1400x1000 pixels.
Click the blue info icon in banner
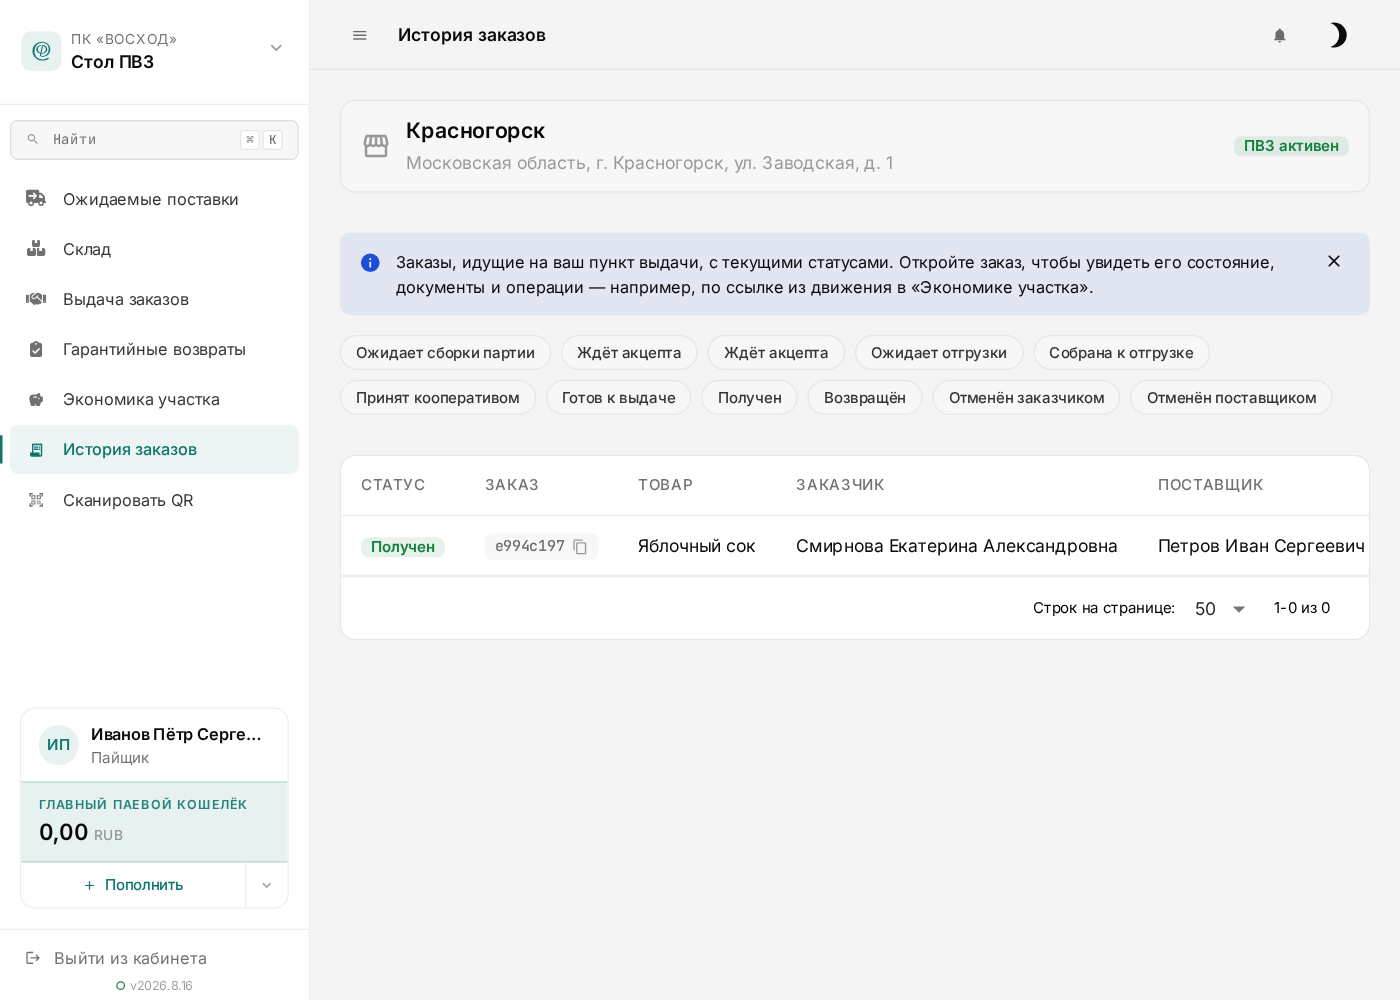[370, 263]
